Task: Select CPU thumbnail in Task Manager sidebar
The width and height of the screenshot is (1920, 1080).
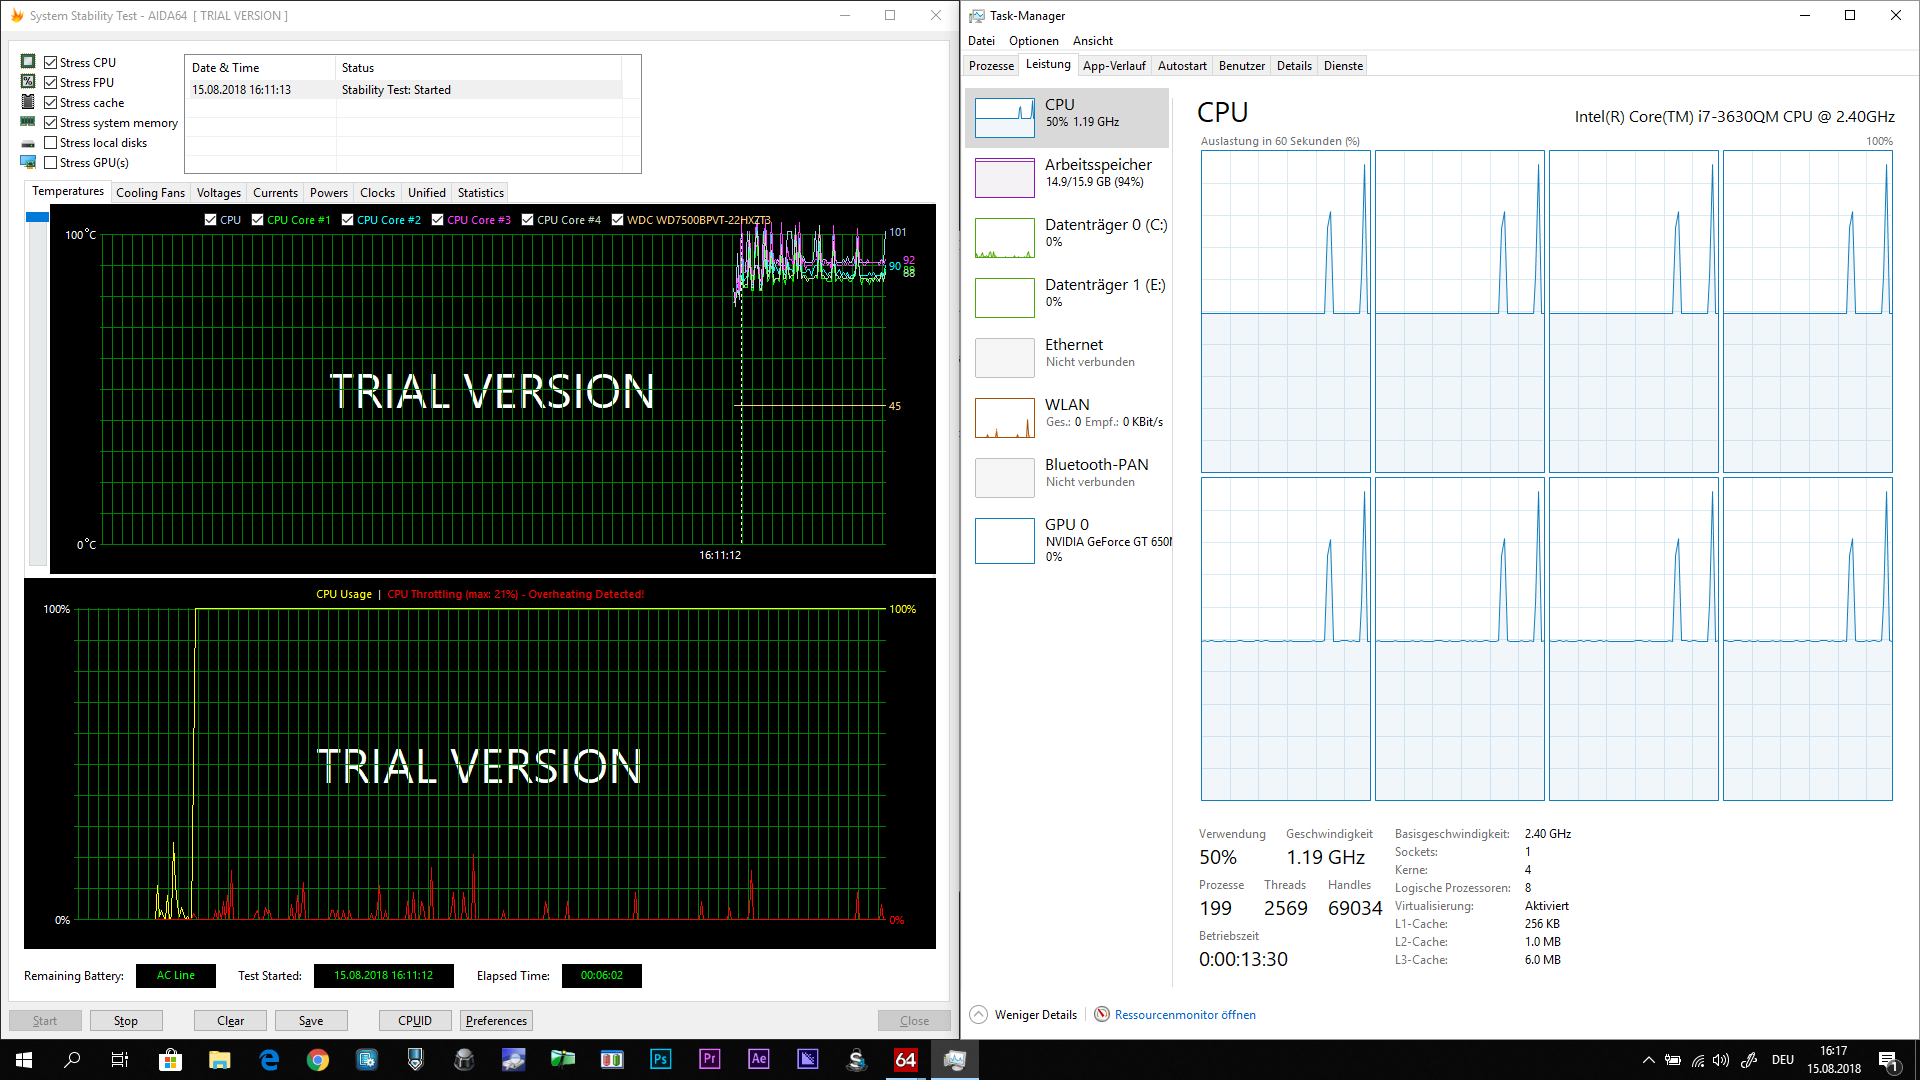Action: click(x=1005, y=118)
